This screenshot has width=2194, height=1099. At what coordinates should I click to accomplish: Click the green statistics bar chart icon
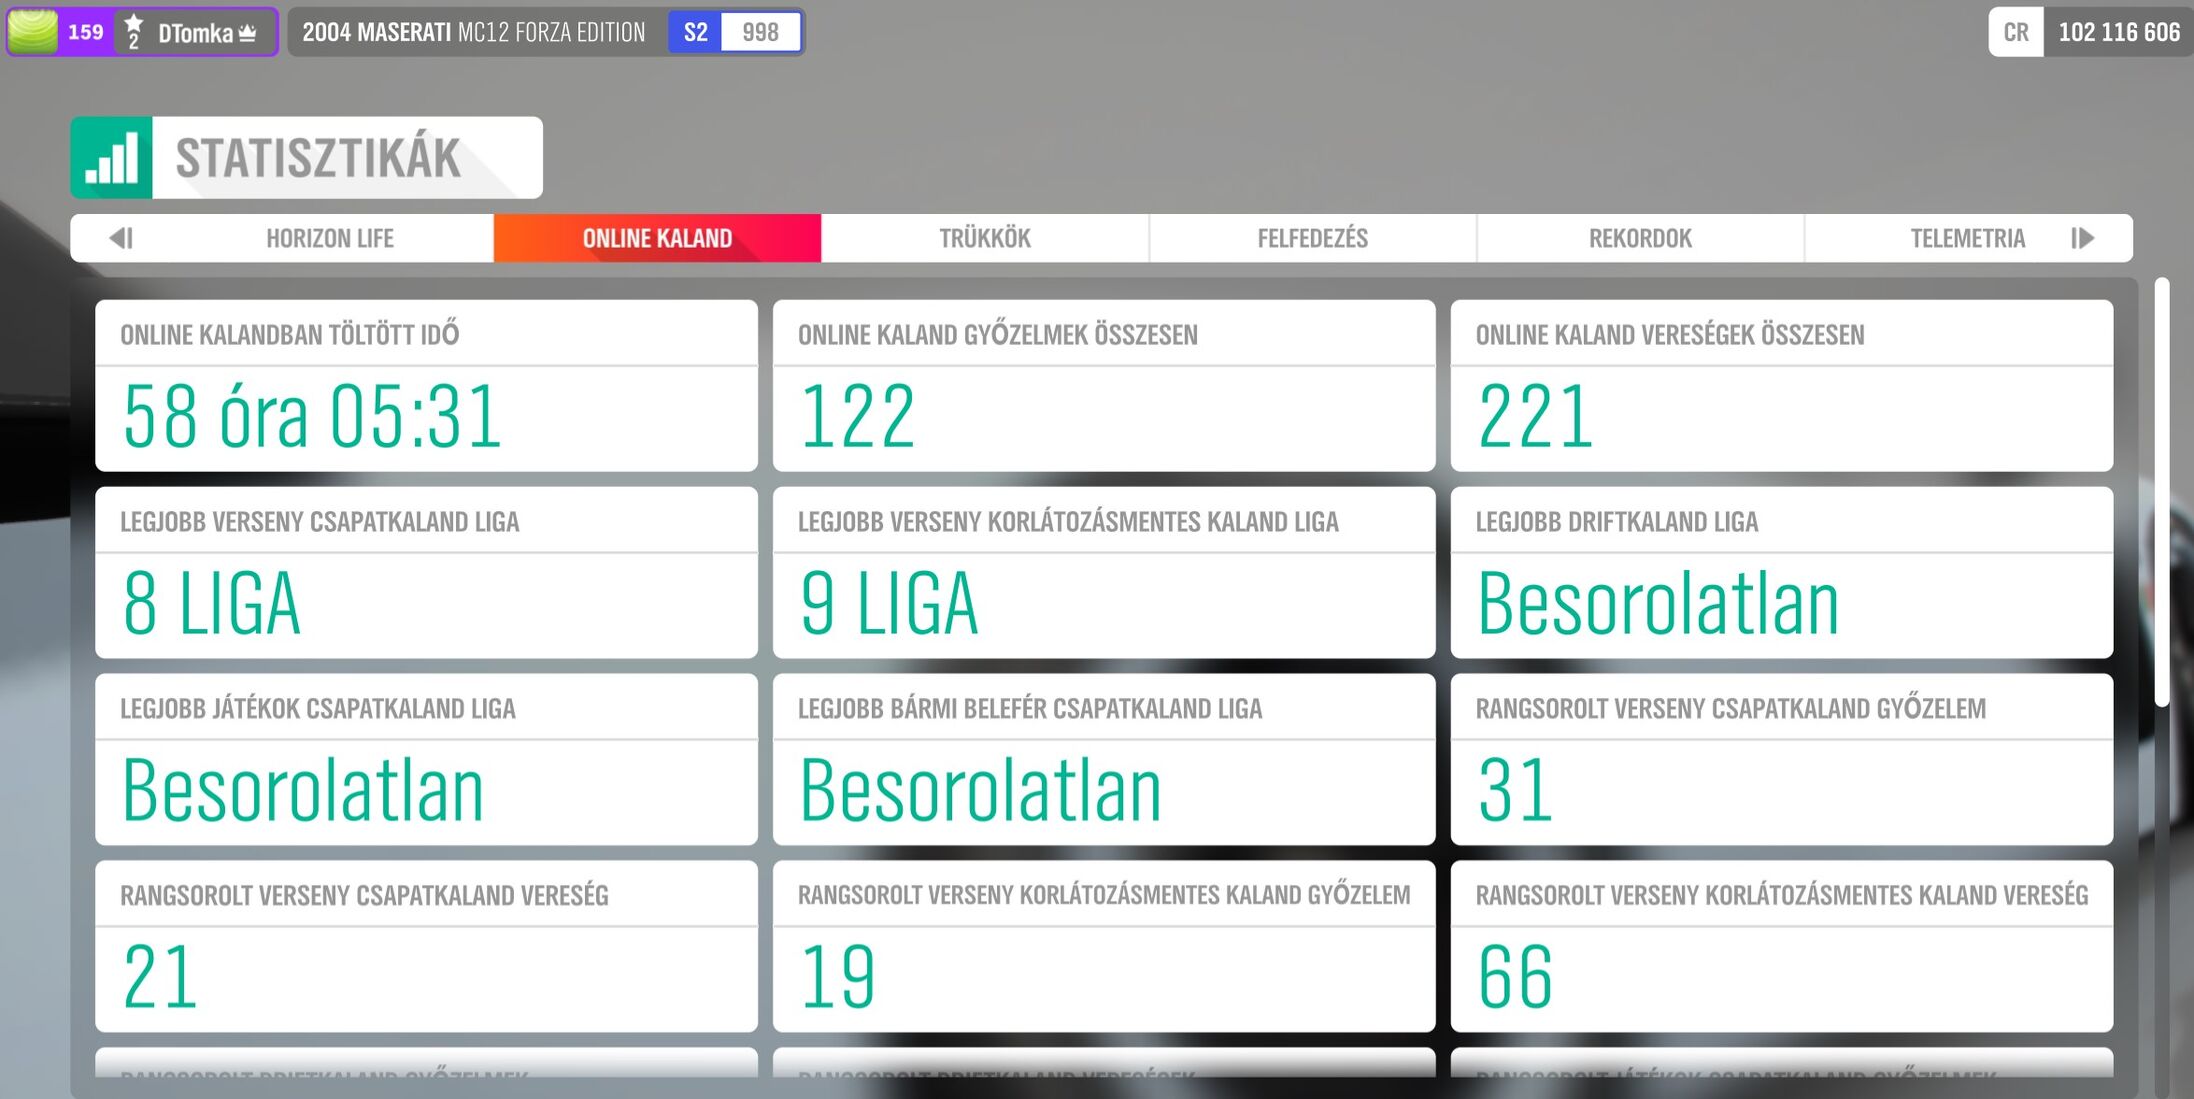point(111,158)
